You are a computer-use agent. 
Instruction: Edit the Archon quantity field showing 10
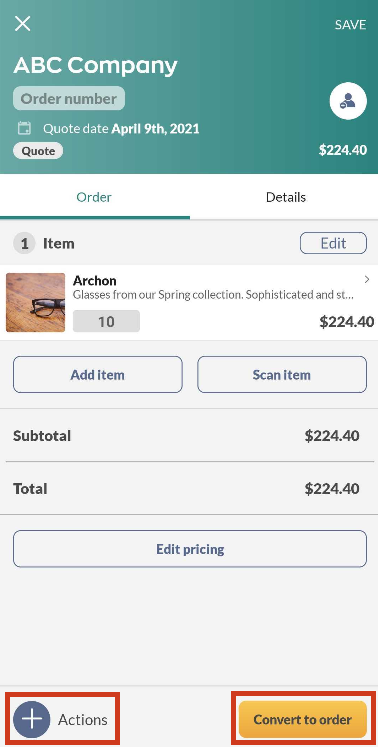pos(106,322)
